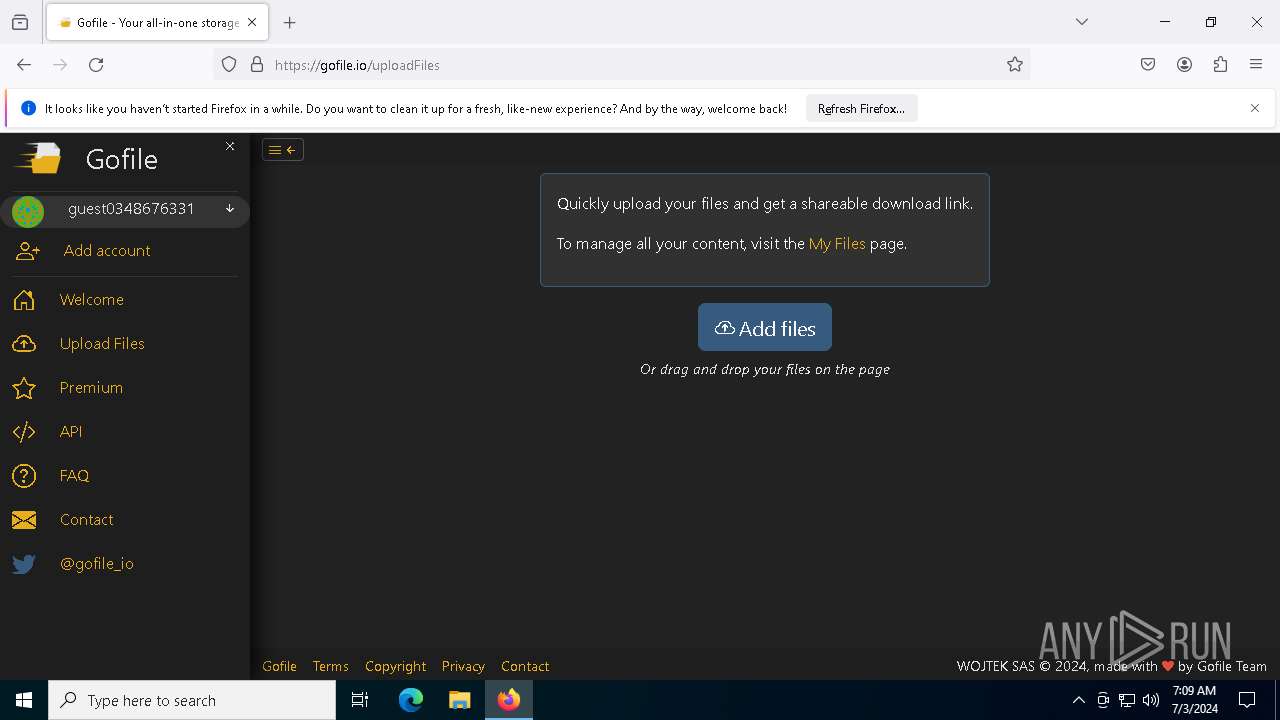Open the FAQ page
This screenshot has width=1280, height=720.
pos(74,476)
